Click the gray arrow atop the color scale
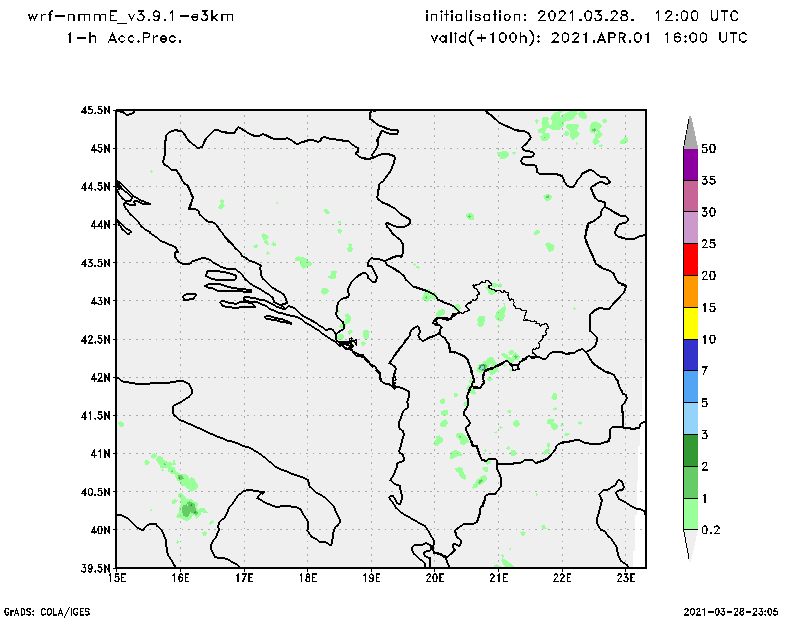Screen dimensions: 800x618 689,132
